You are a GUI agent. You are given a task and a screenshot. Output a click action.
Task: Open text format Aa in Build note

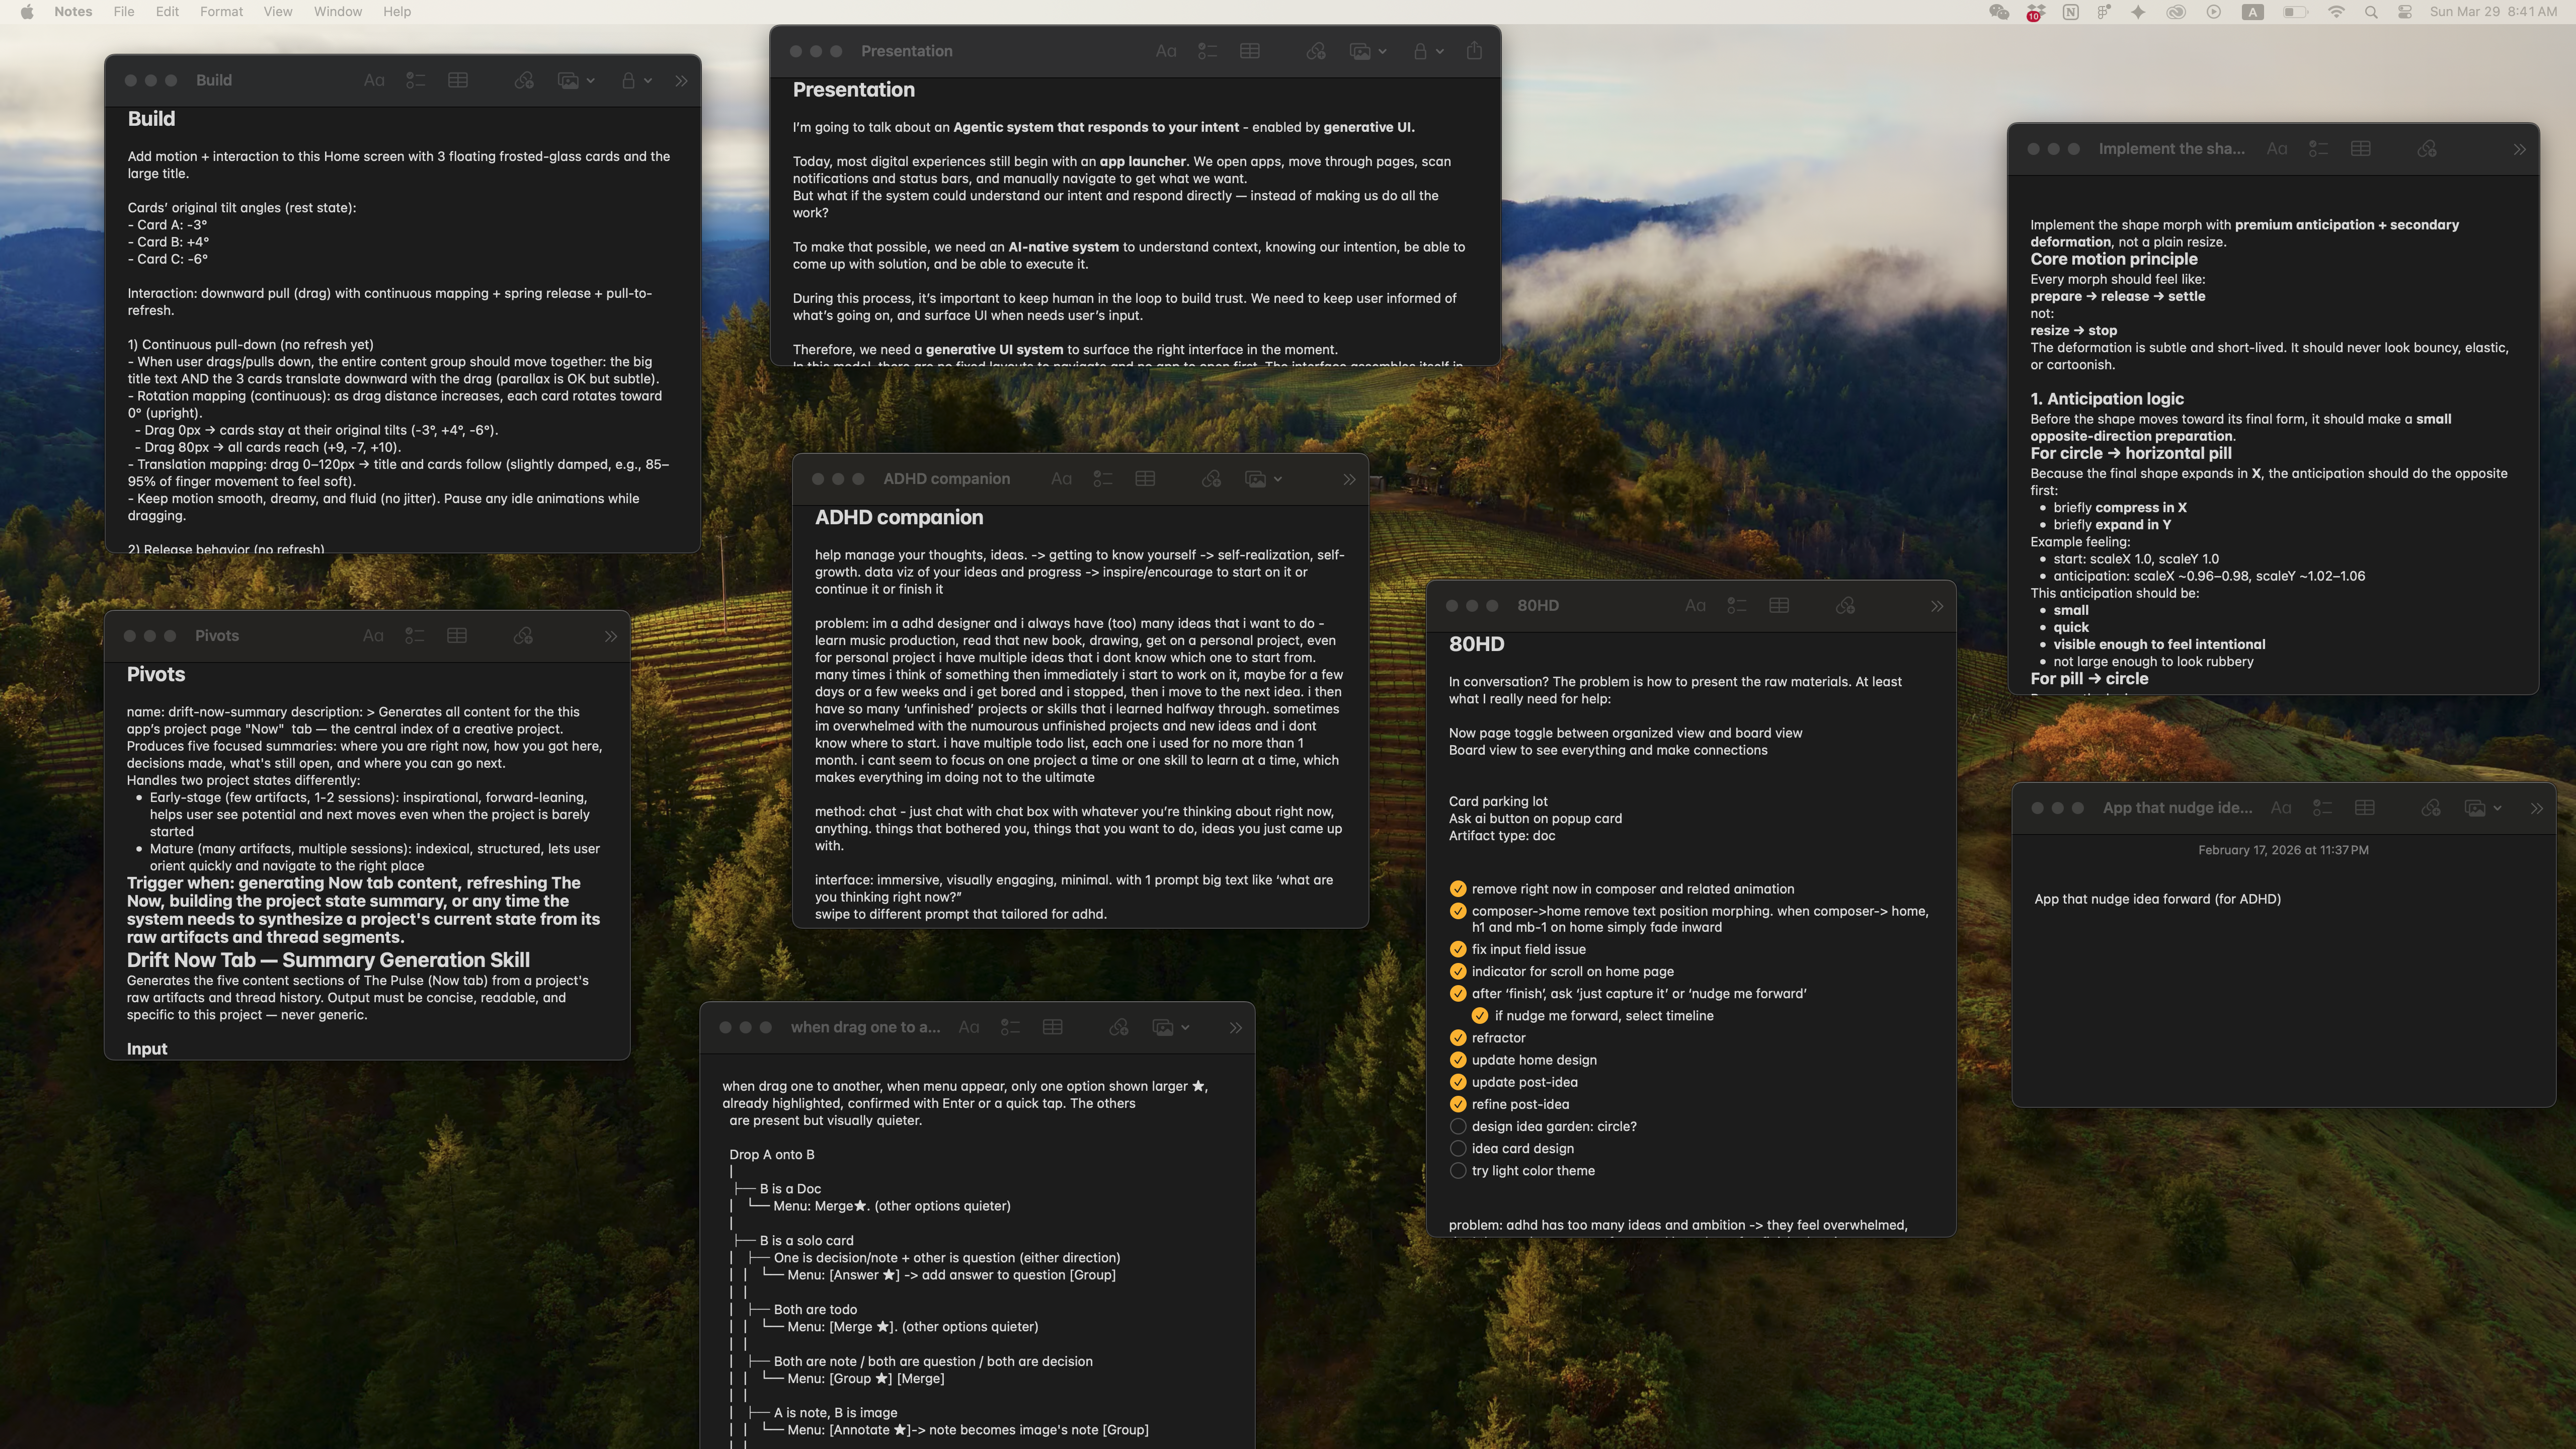[x=374, y=80]
